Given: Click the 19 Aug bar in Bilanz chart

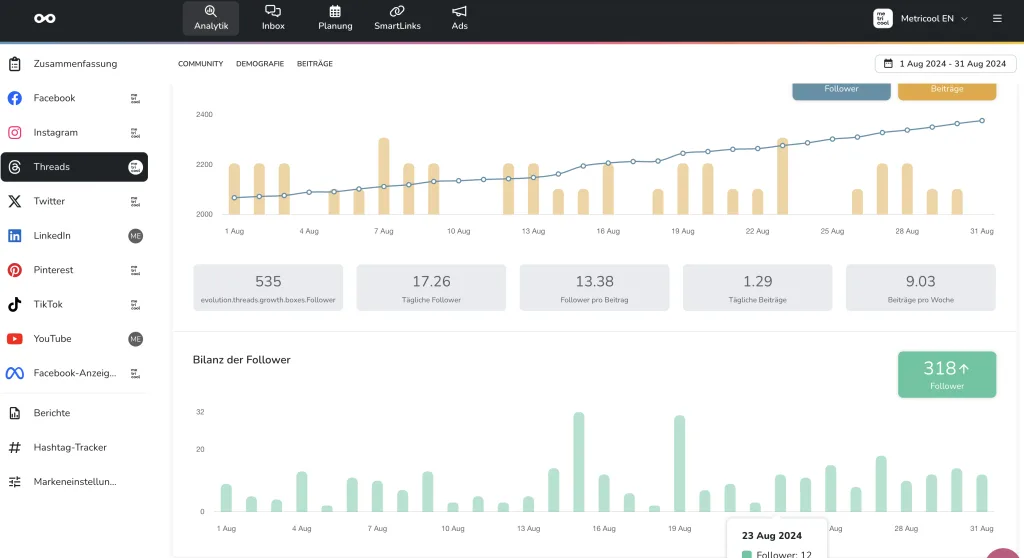Looking at the screenshot, I should [679, 464].
